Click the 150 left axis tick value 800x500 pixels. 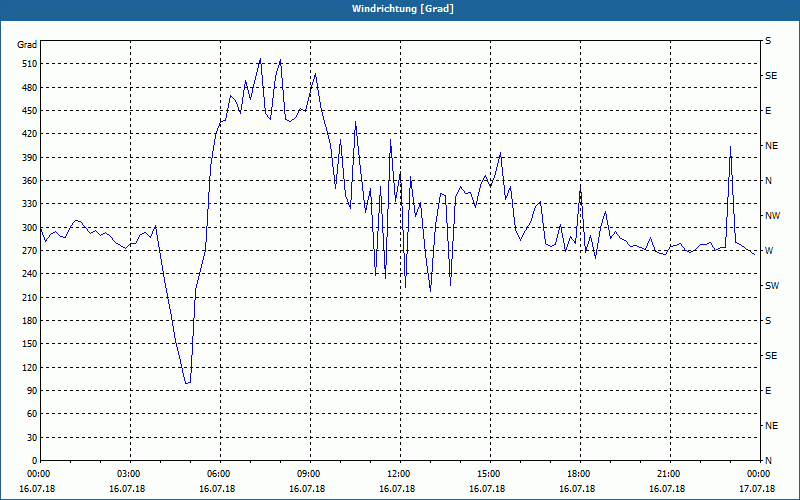point(29,344)
